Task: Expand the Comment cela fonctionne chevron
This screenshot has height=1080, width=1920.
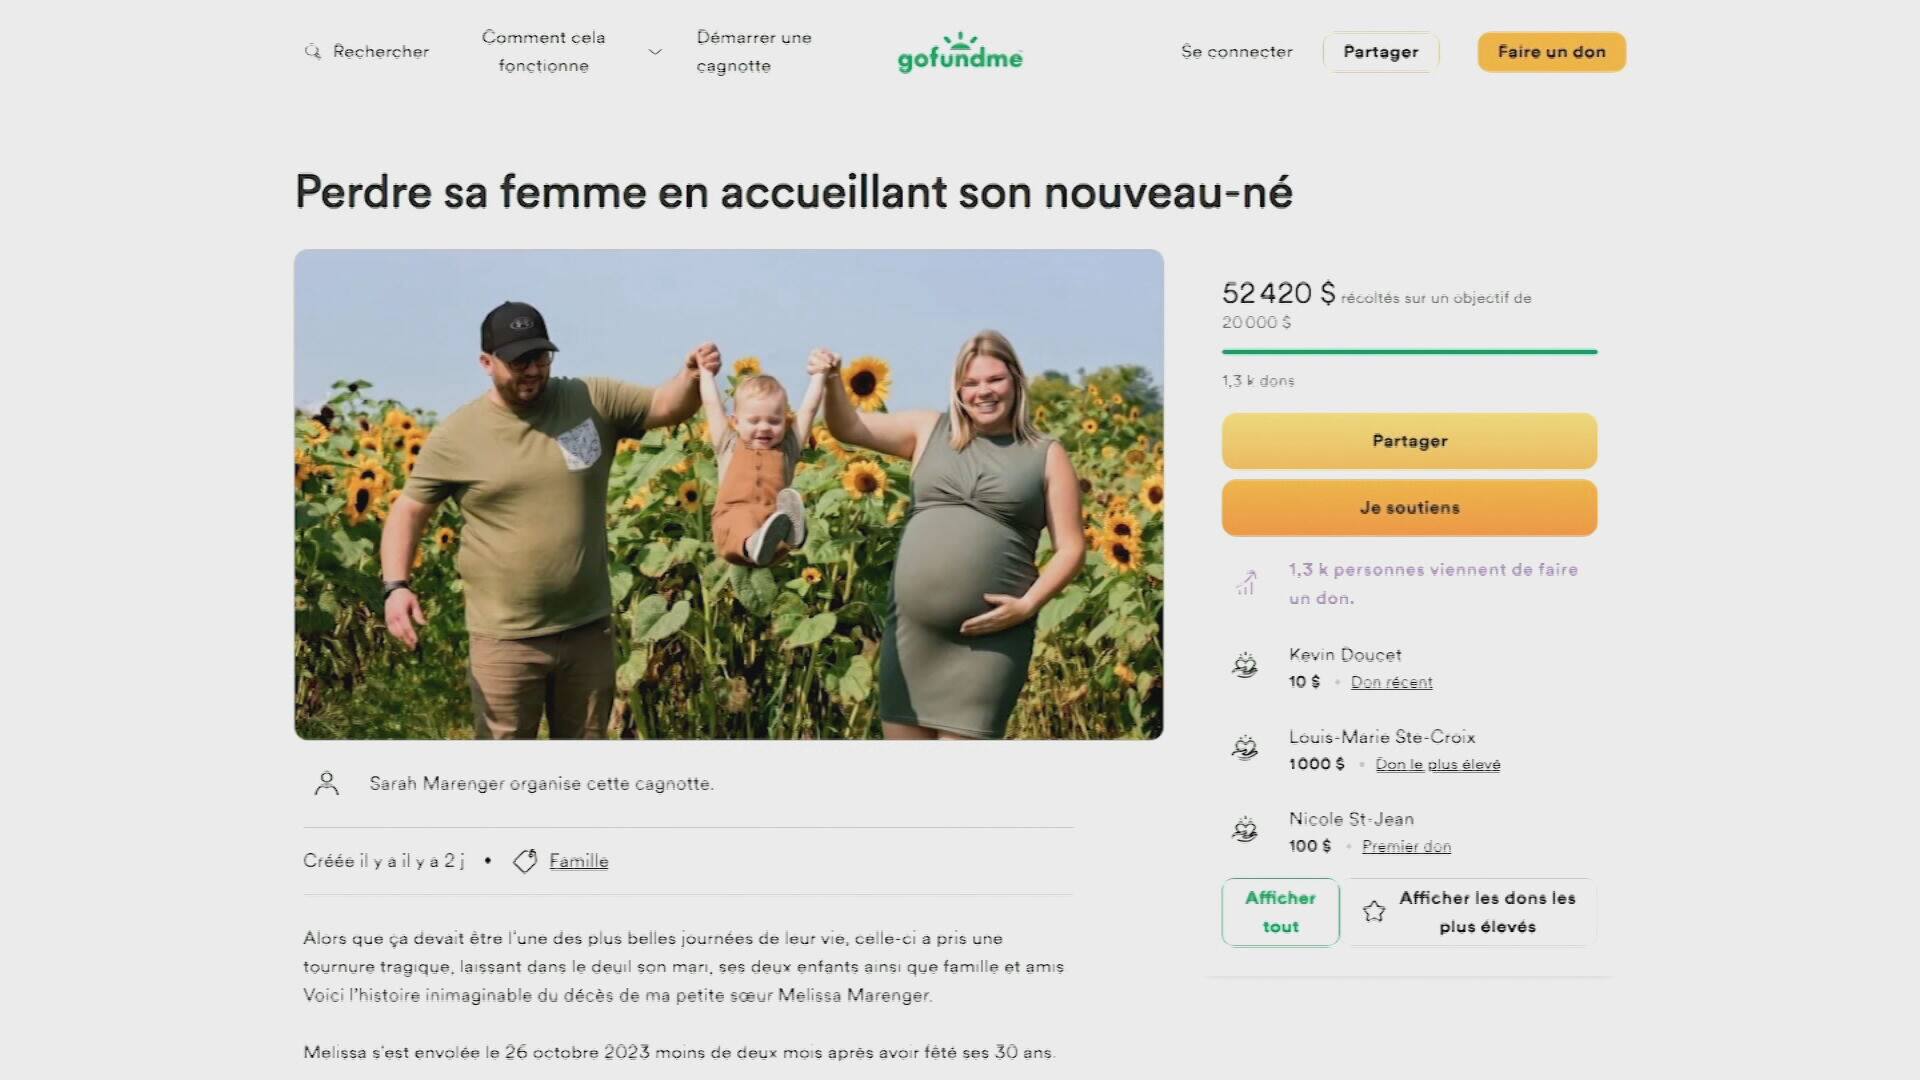Action: coord(655,52)
